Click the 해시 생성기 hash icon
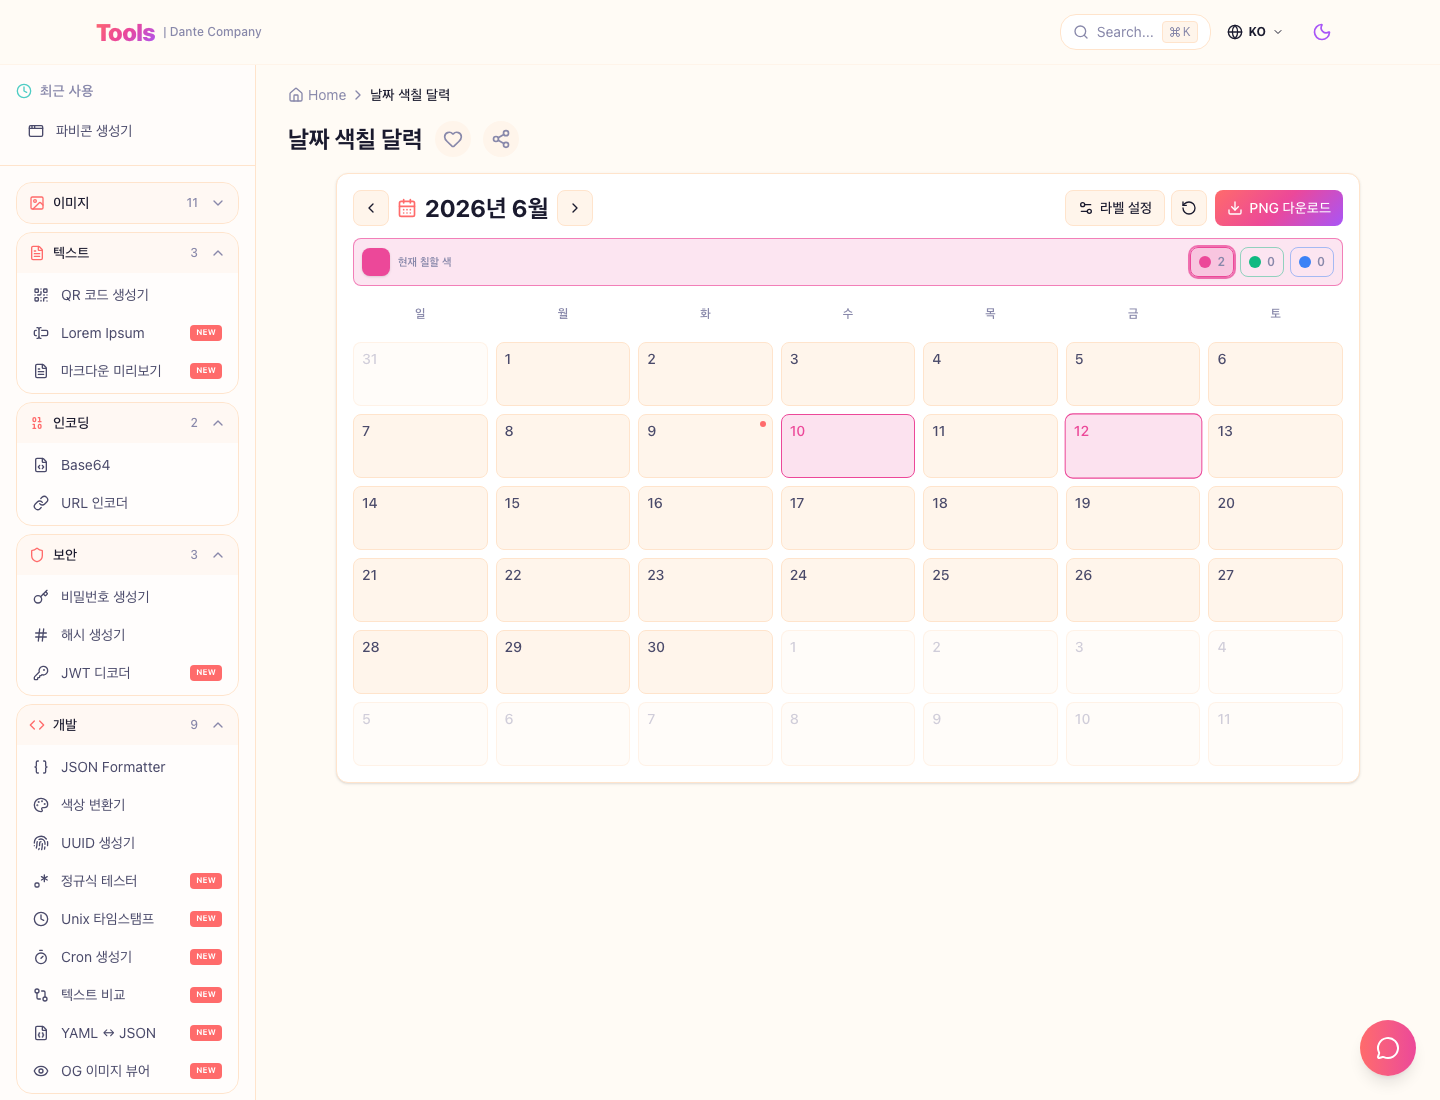 pos(41,635)
